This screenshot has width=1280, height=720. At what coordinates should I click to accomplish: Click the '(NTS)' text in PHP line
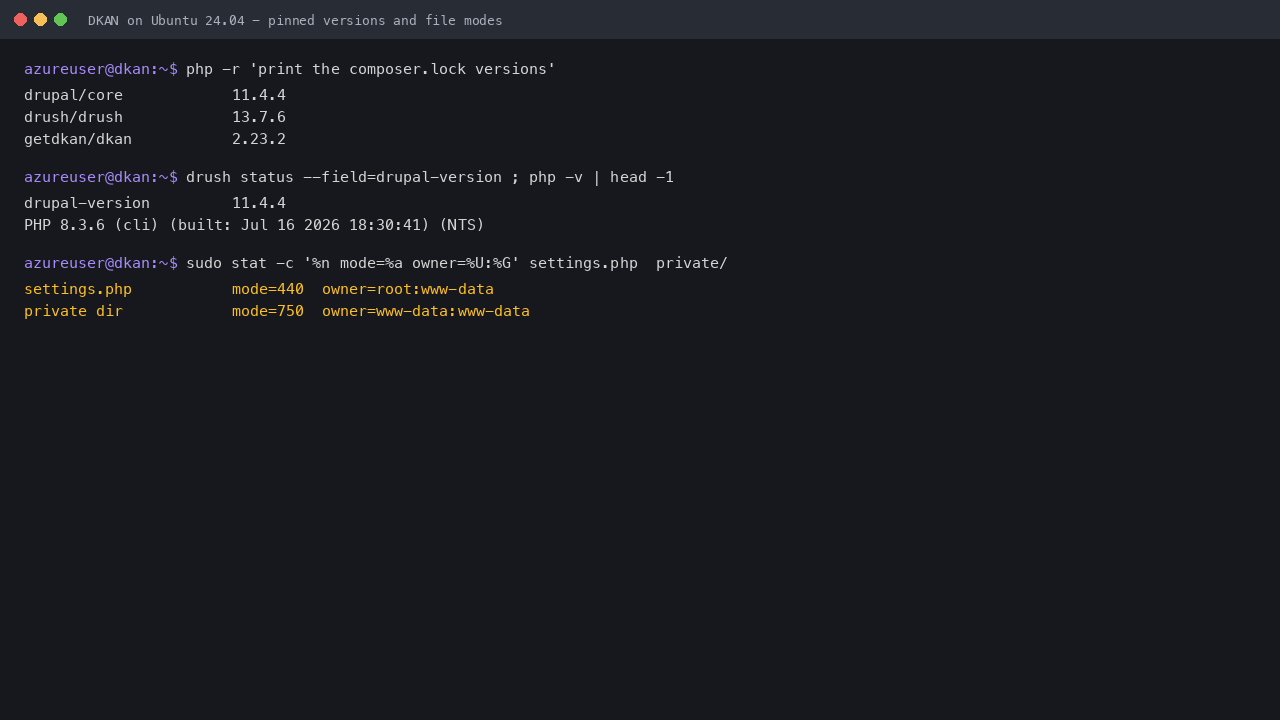(462, 225)
